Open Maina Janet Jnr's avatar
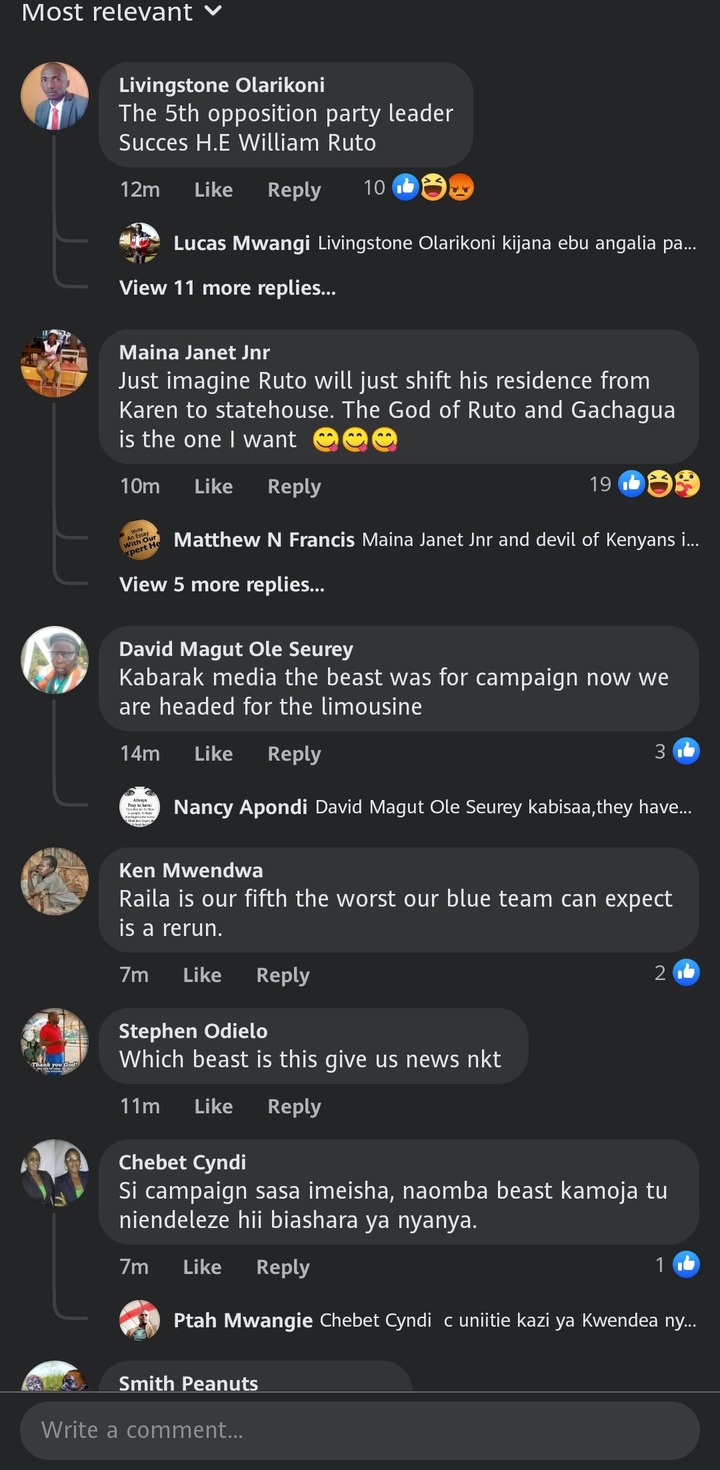 [55, 363]
